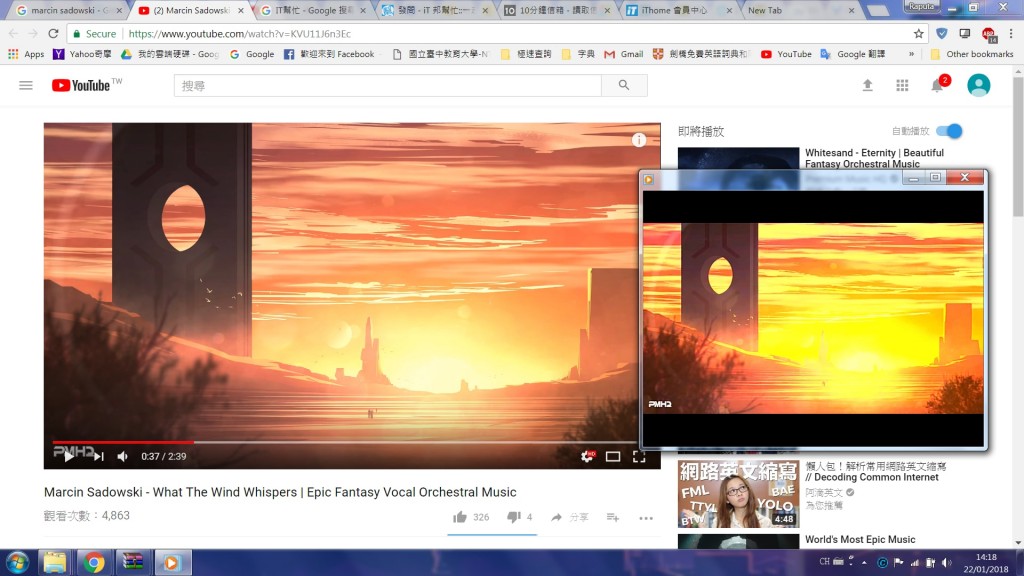Viewport: 1024px width, 576px height.
Task: Open the YouTube hamburger guide menu
Action: point(25,86)
